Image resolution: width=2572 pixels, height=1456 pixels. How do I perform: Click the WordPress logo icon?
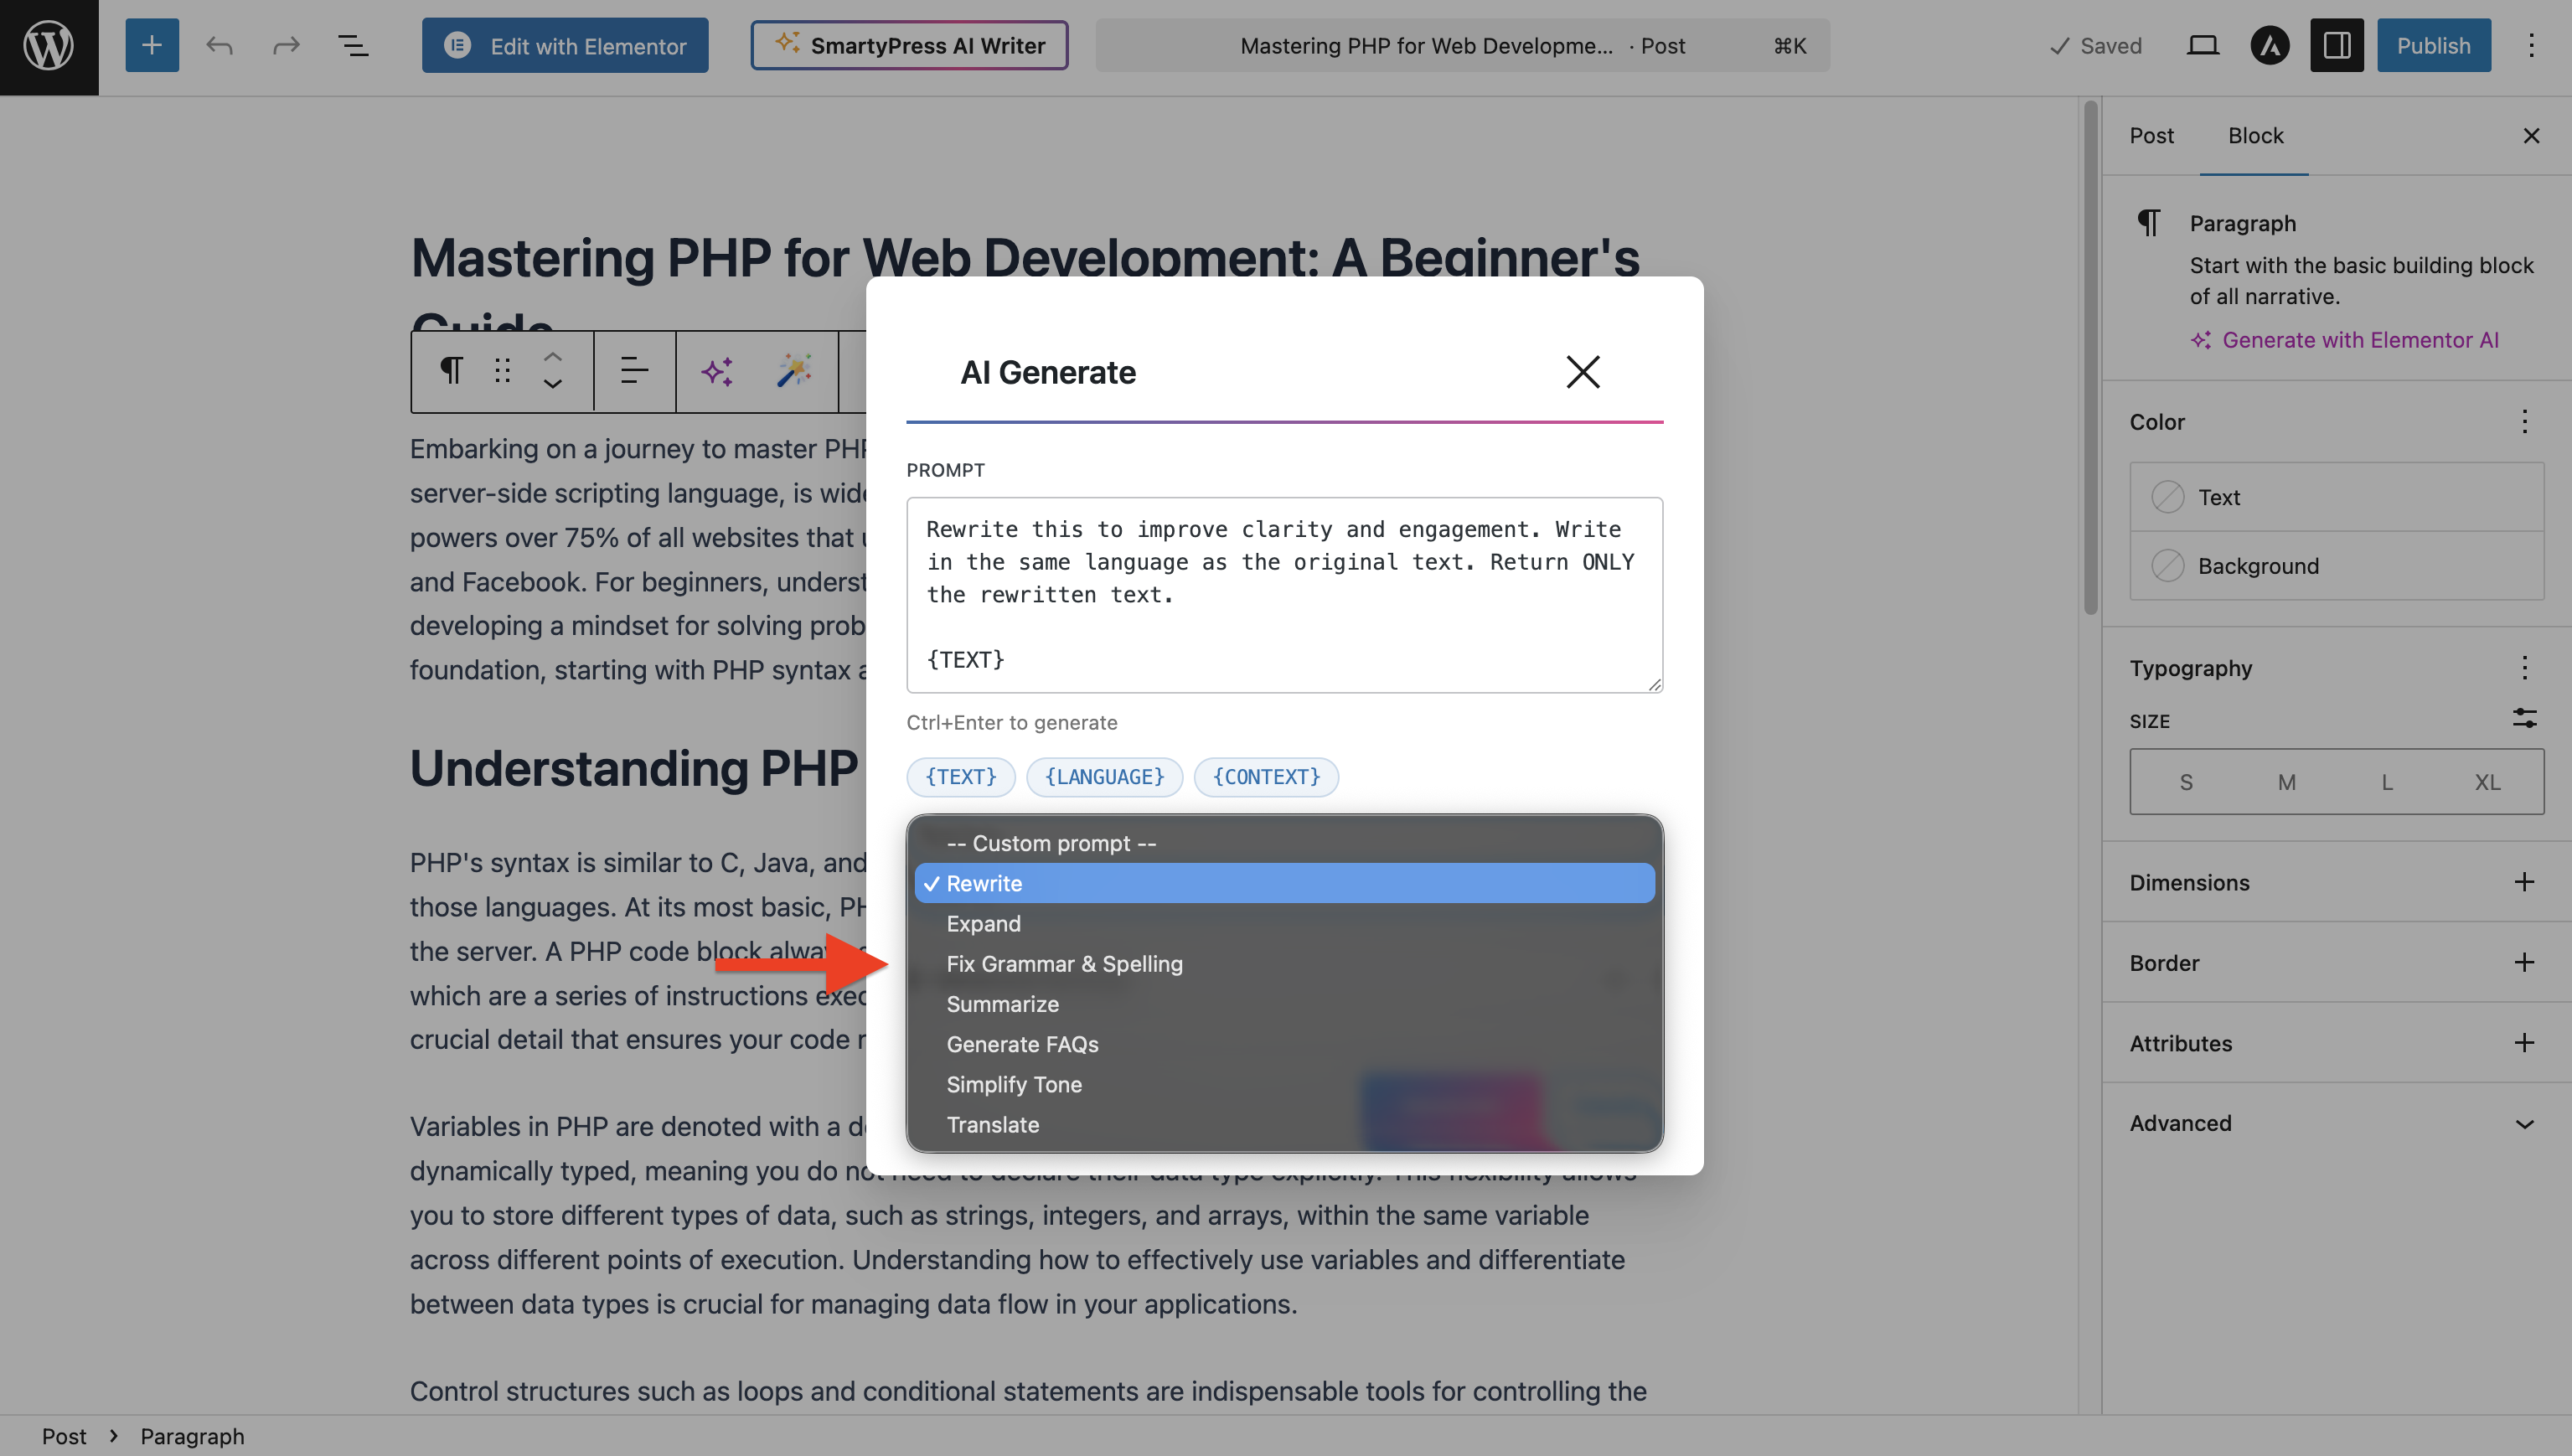point(49,46)
